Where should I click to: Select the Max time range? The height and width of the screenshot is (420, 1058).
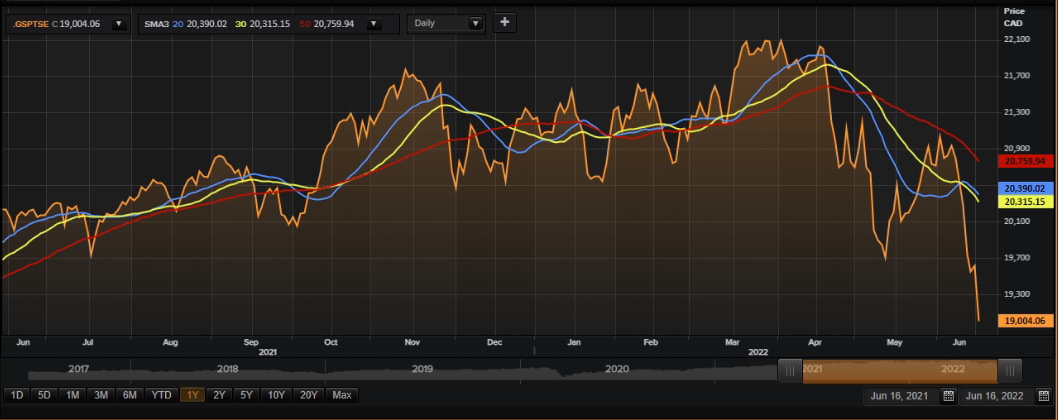(x=342, y=395)
